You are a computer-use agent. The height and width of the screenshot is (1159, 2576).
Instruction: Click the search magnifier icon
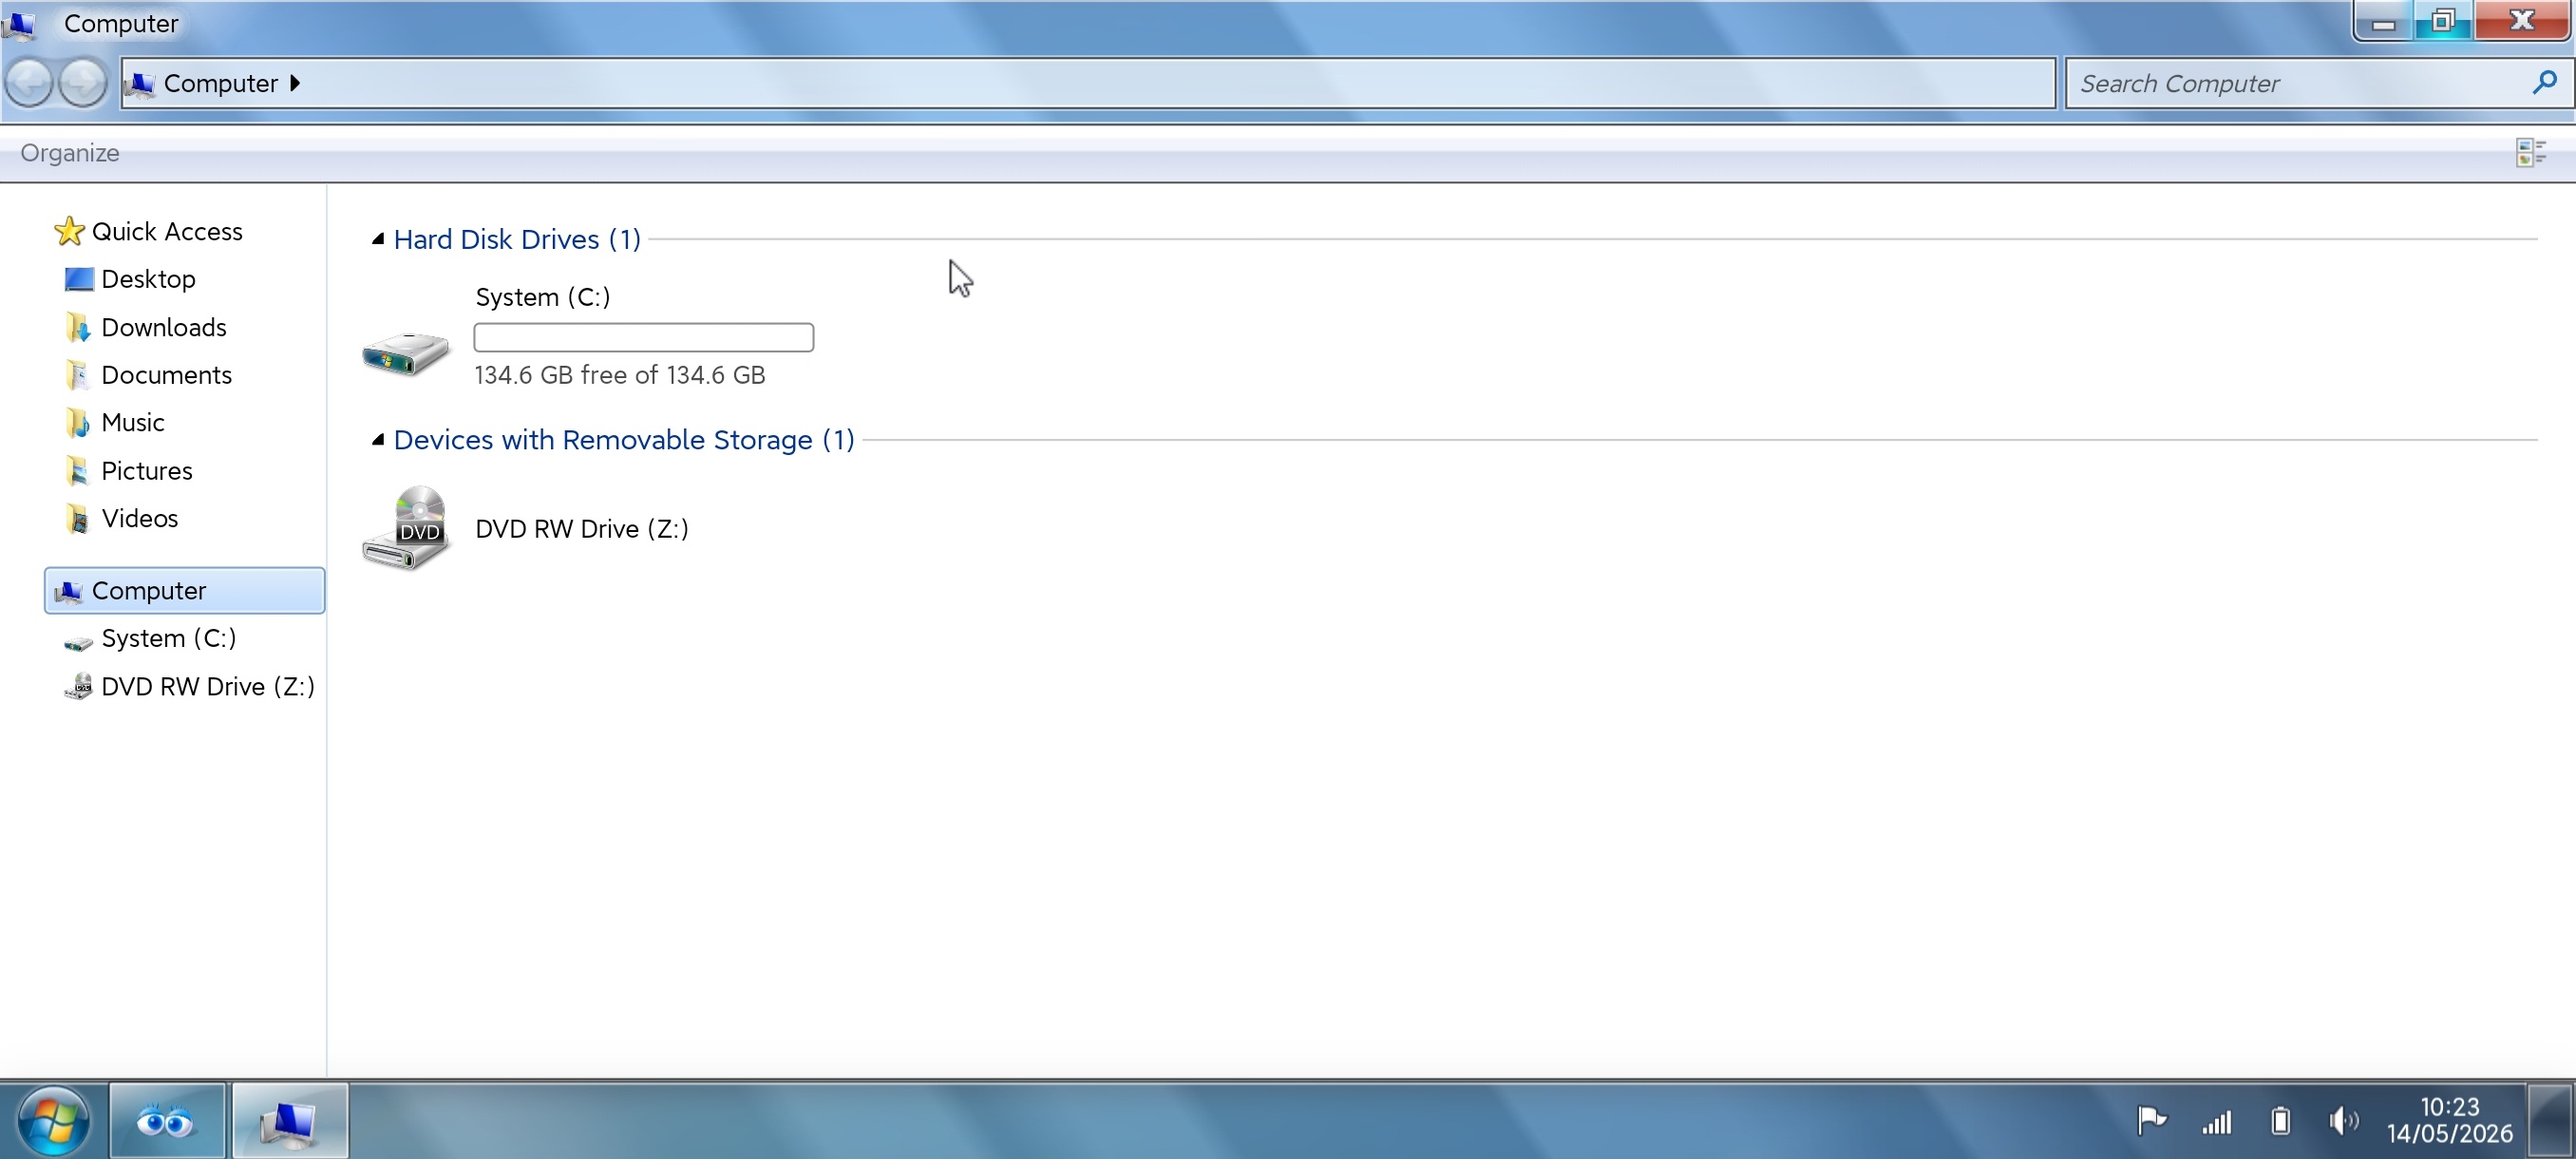[x=2544, y=83]
